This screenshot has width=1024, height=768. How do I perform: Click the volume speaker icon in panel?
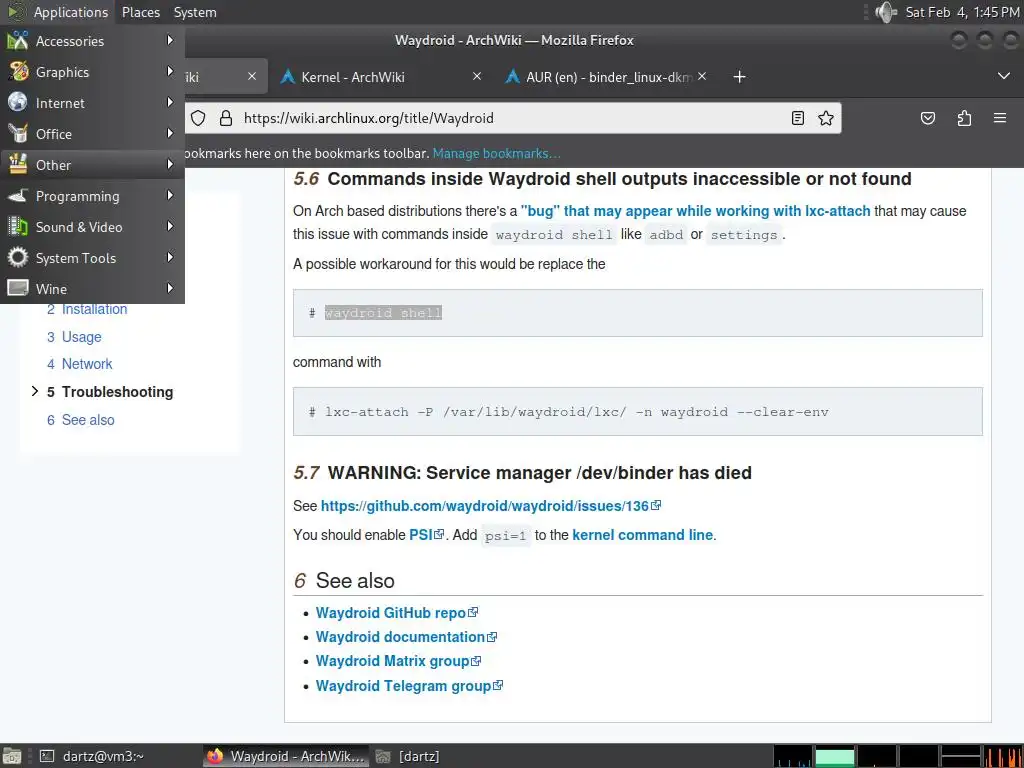pyautogui.click(x=886, y=12)
